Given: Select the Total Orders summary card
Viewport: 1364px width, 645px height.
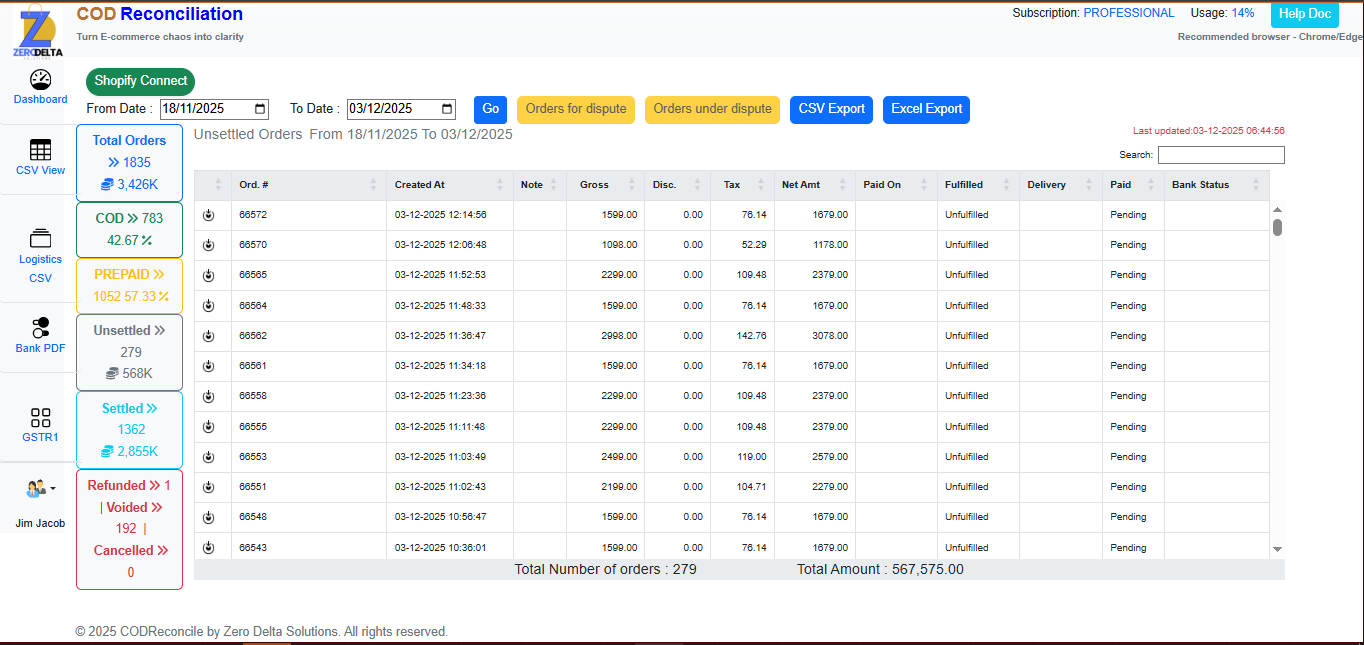Looking at the screenshot, I should 129,162.
